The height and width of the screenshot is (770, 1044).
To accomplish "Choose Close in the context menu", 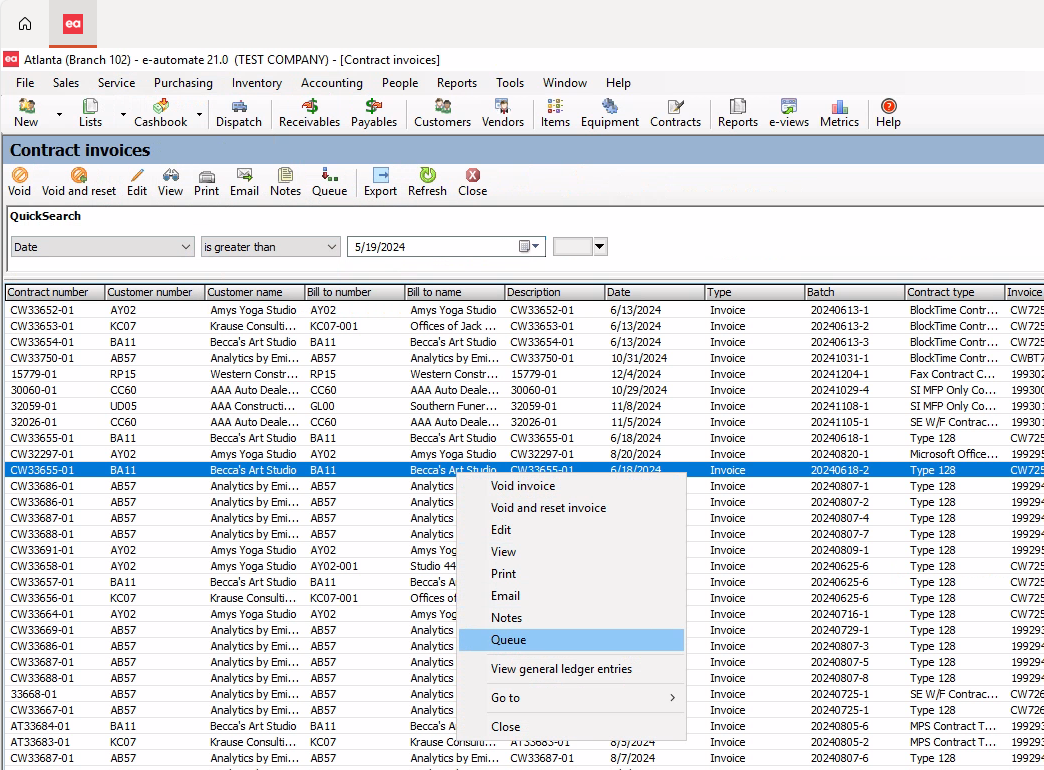I will [572, 727].
